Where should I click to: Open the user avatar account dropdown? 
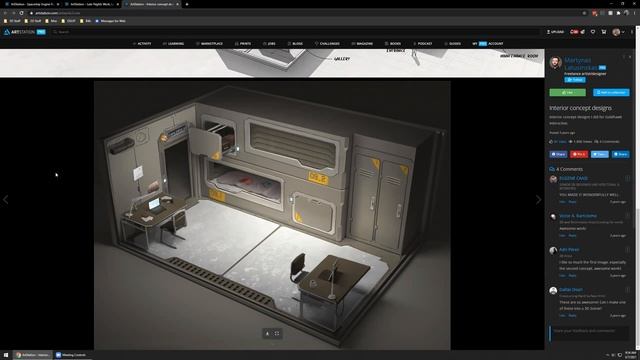(x=618, y=32)
